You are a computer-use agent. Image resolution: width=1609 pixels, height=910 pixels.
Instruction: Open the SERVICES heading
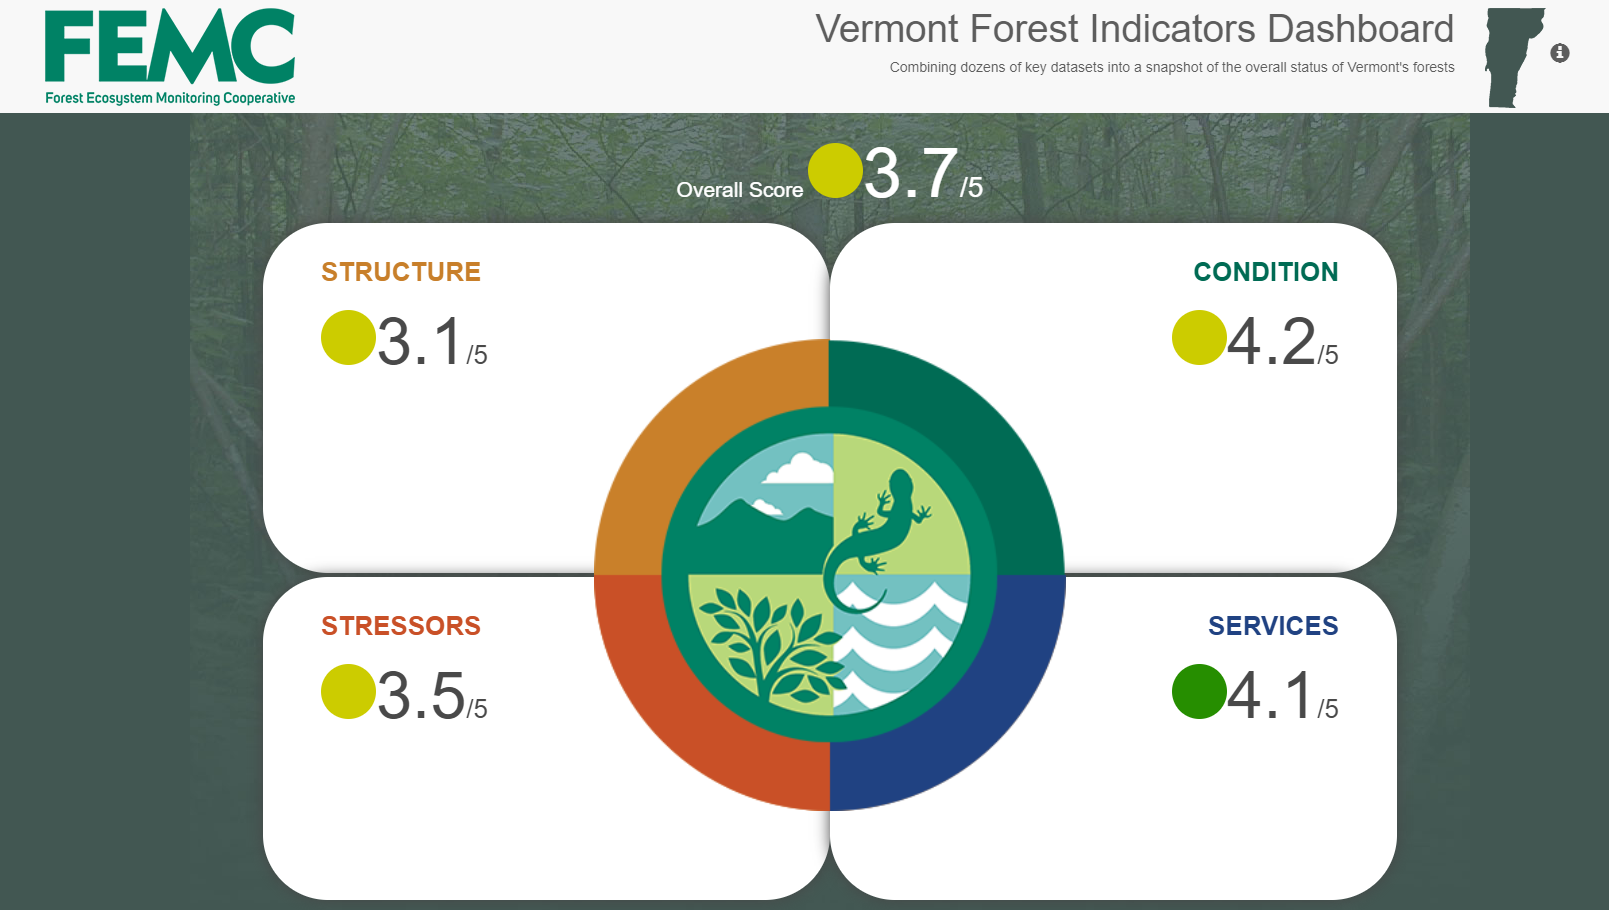(1273, 626)
